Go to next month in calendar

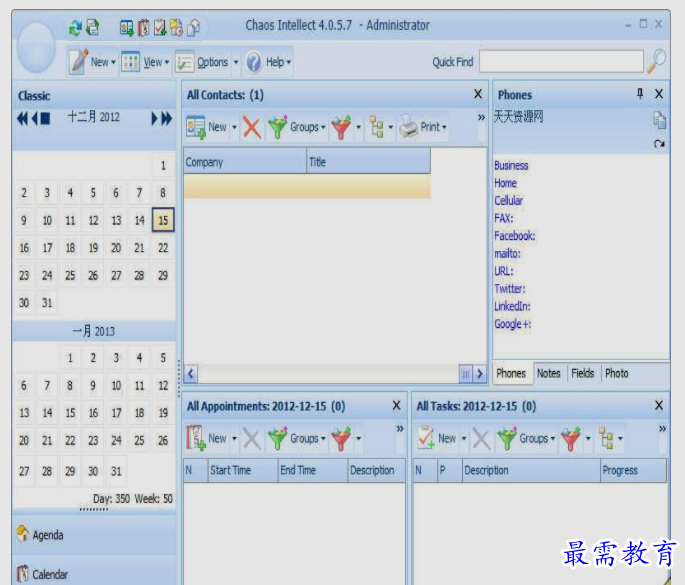point(154,118)
